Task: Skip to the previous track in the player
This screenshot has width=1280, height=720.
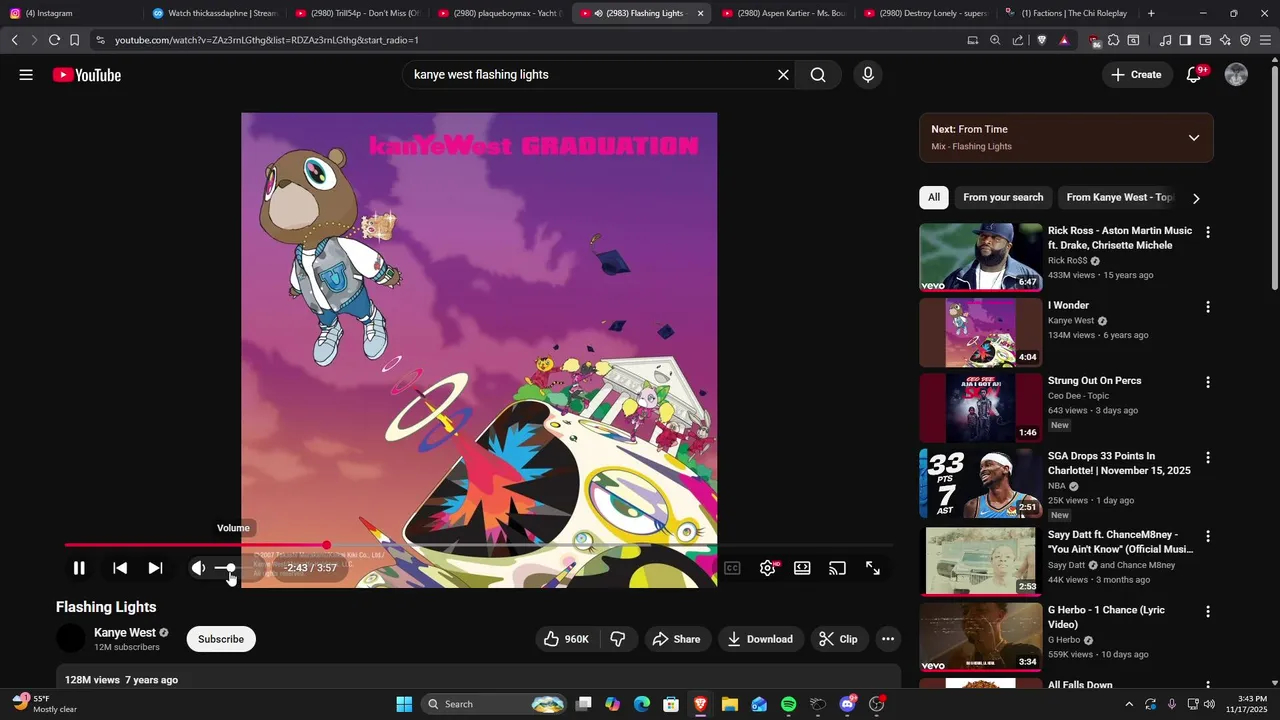Action: pos(120,568)
